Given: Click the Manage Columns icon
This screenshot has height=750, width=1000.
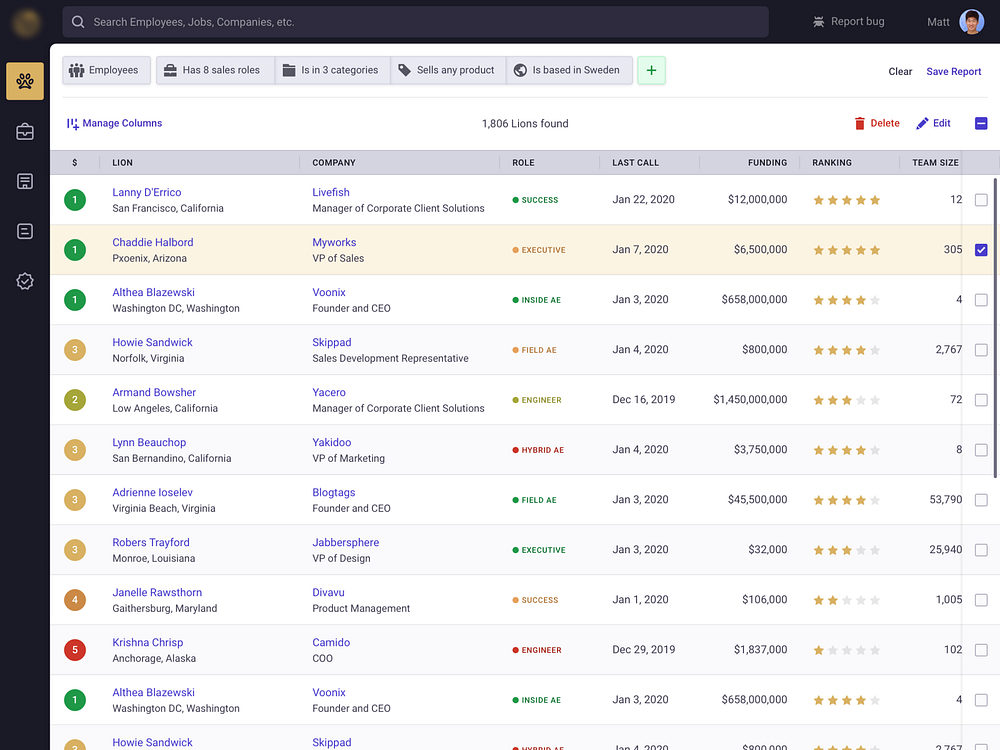Looking at the screenshot, I should tap(71, 123).
